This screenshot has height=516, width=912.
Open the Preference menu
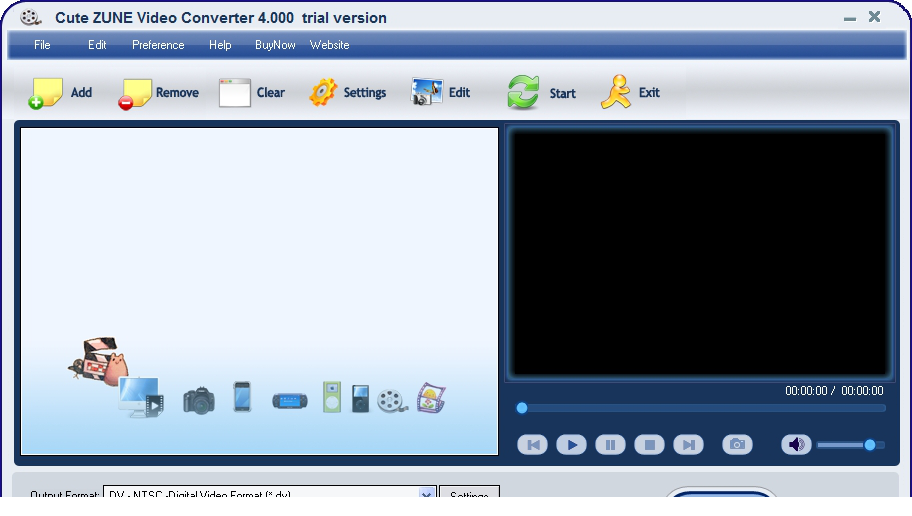[x=158, y=45]
